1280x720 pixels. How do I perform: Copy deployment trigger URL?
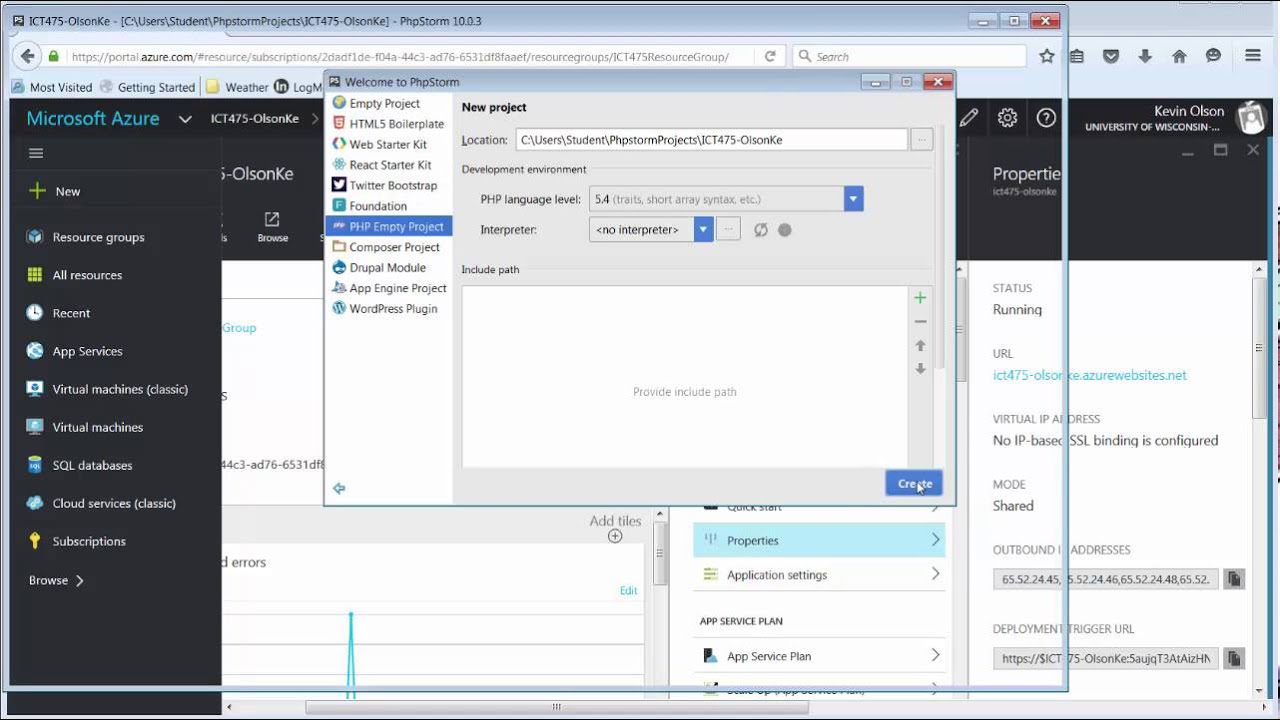point(1234,658)
